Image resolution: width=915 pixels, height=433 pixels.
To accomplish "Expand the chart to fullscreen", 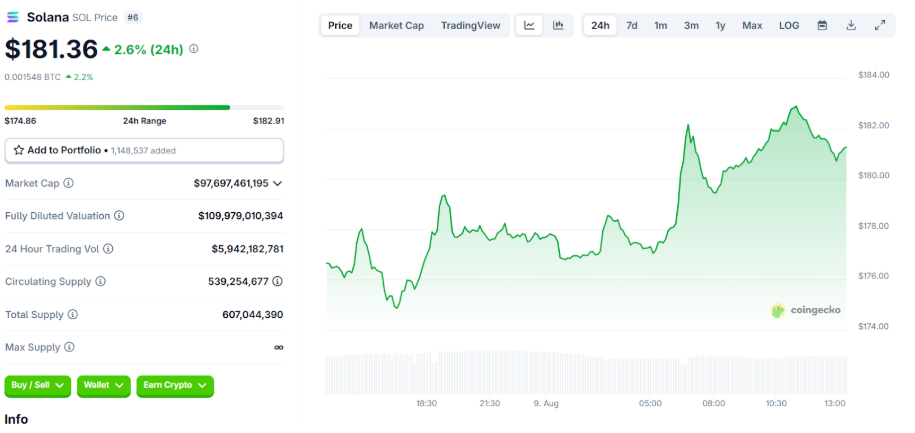I will (x=880, y=25).
